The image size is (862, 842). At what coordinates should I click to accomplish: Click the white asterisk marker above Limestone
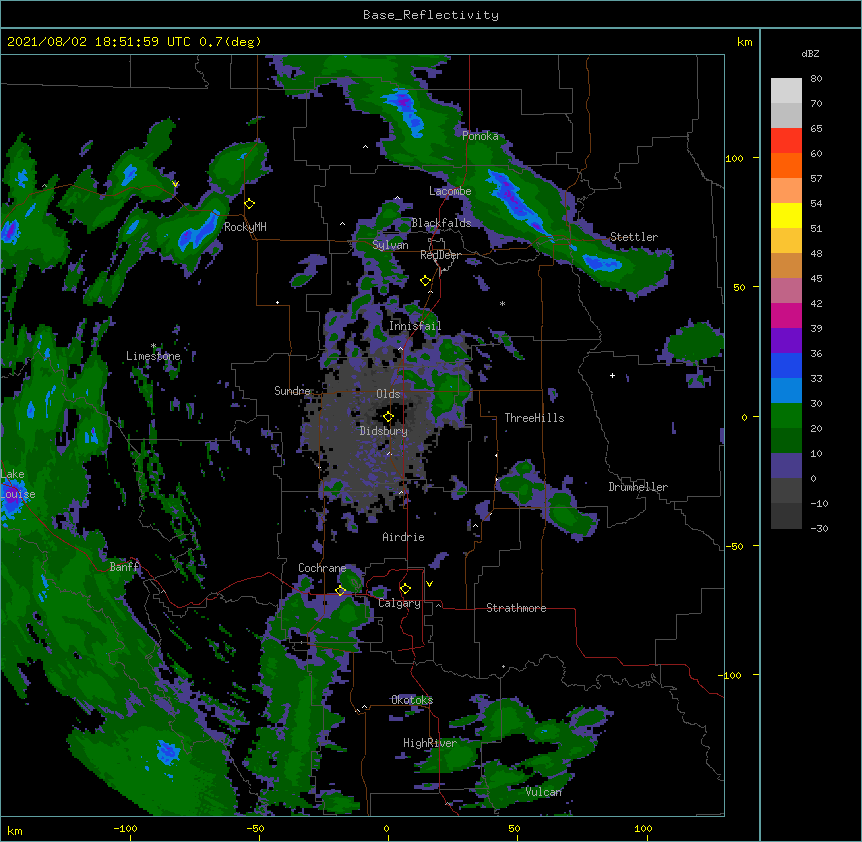point(153,346)
